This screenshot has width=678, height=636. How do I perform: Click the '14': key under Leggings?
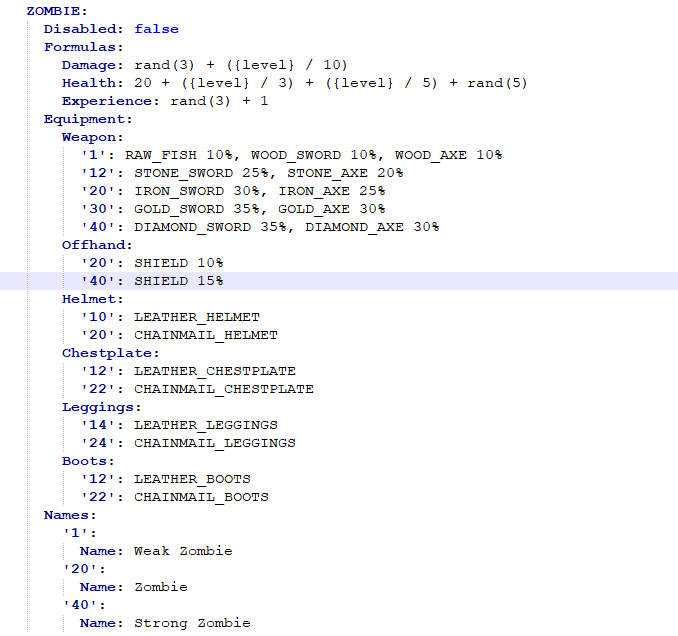pos(102,425)
